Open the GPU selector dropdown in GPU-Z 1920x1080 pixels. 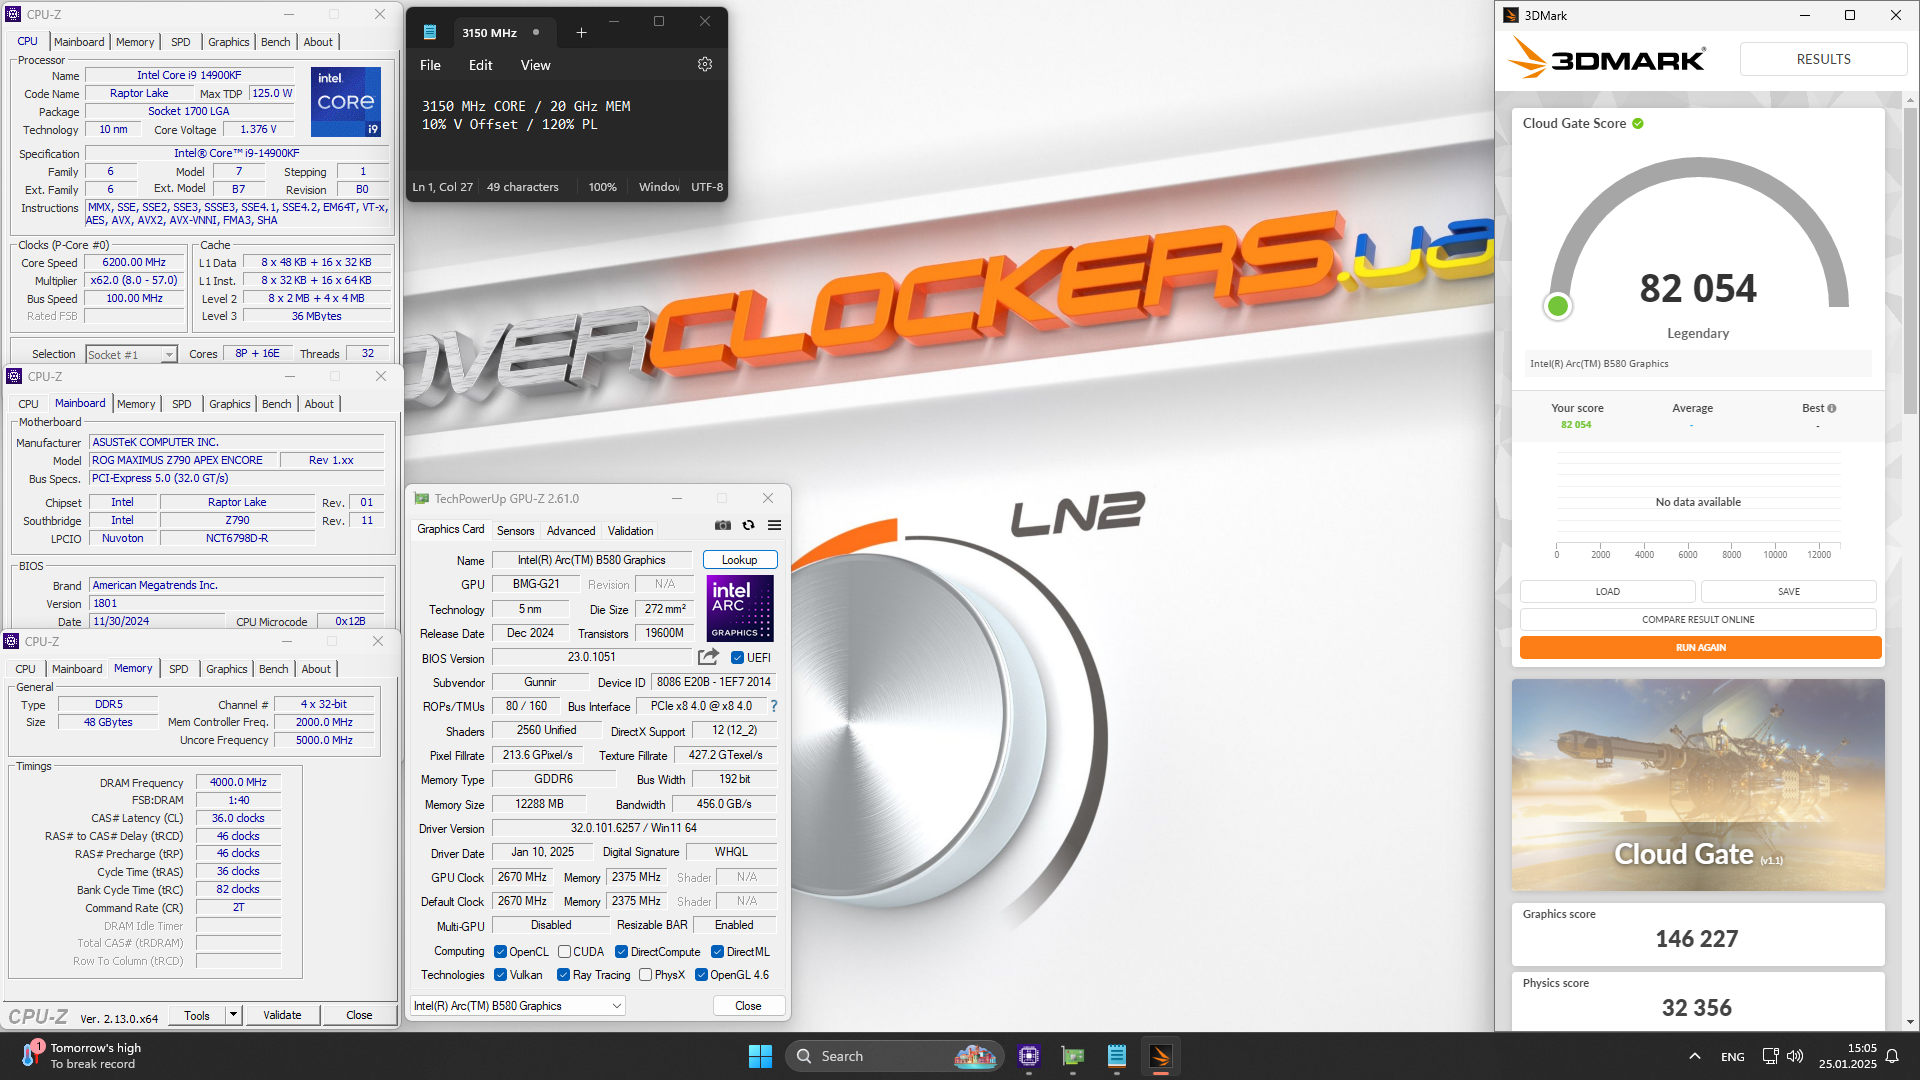point(518,1006)
